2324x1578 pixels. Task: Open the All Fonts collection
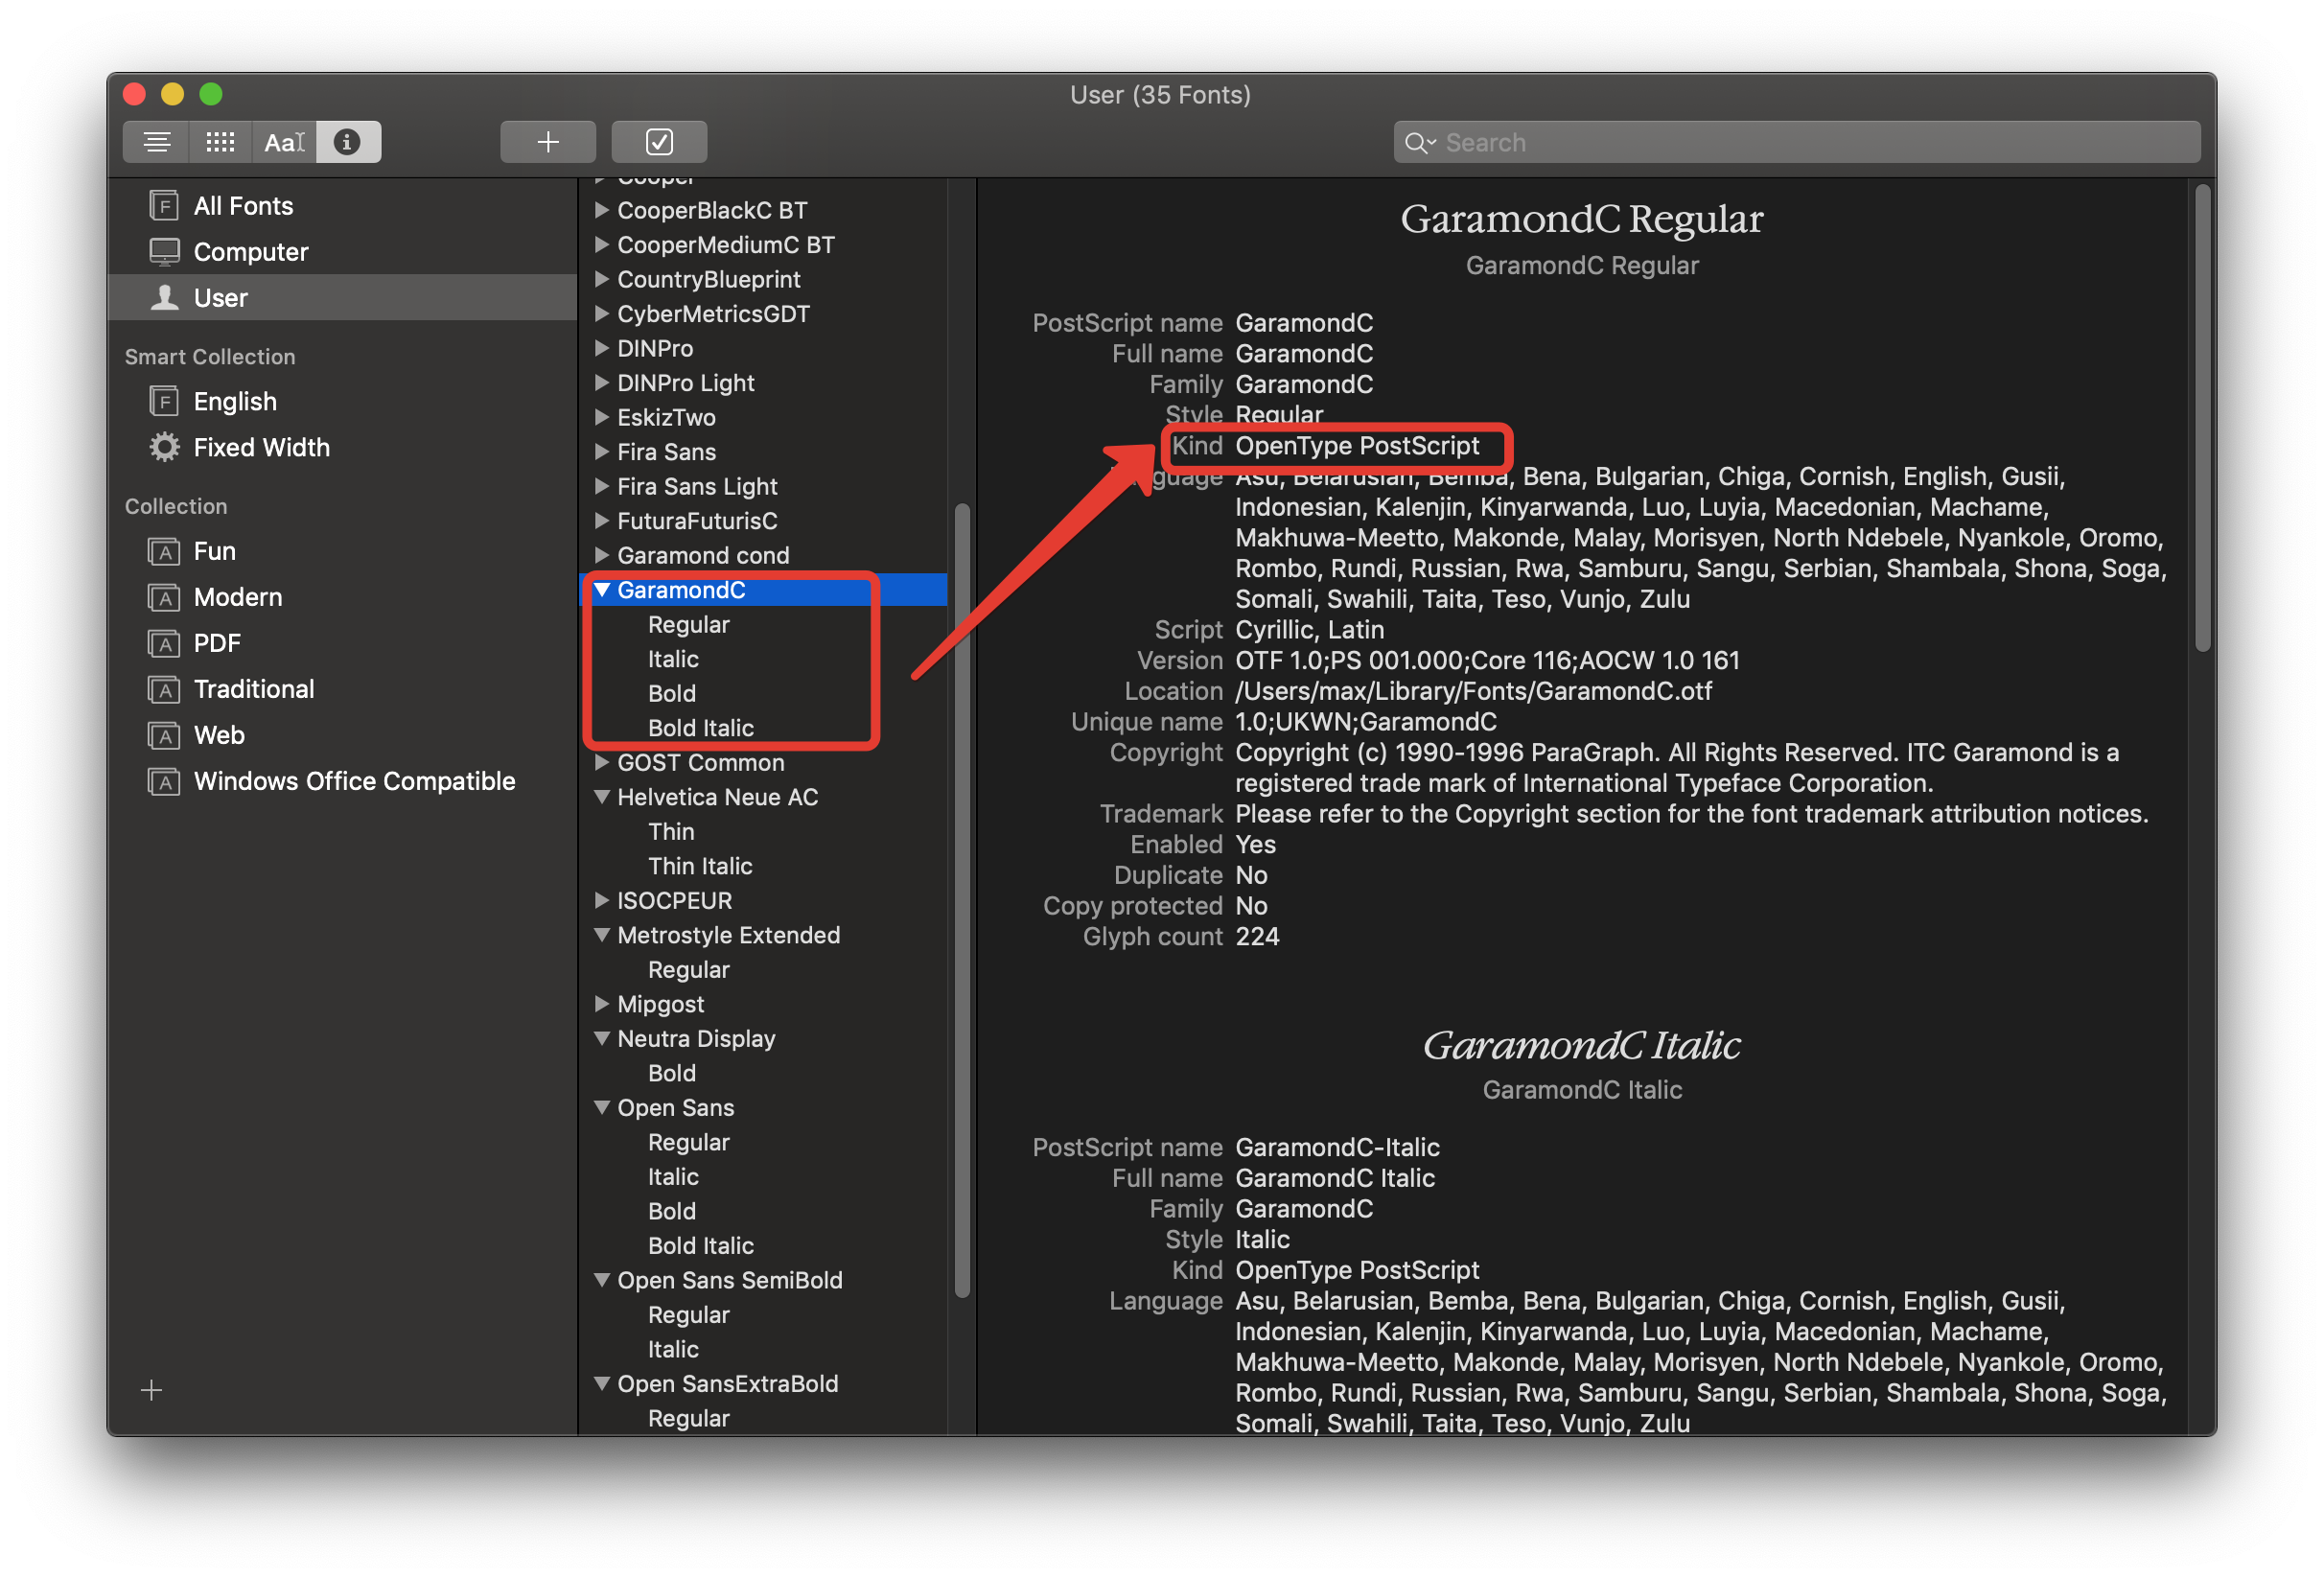click(x=243, y=205)
